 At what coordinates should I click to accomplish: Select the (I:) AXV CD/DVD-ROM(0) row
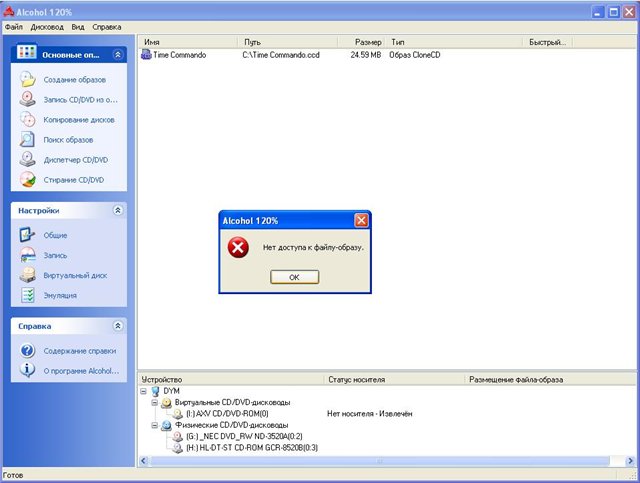pos(227,414)
